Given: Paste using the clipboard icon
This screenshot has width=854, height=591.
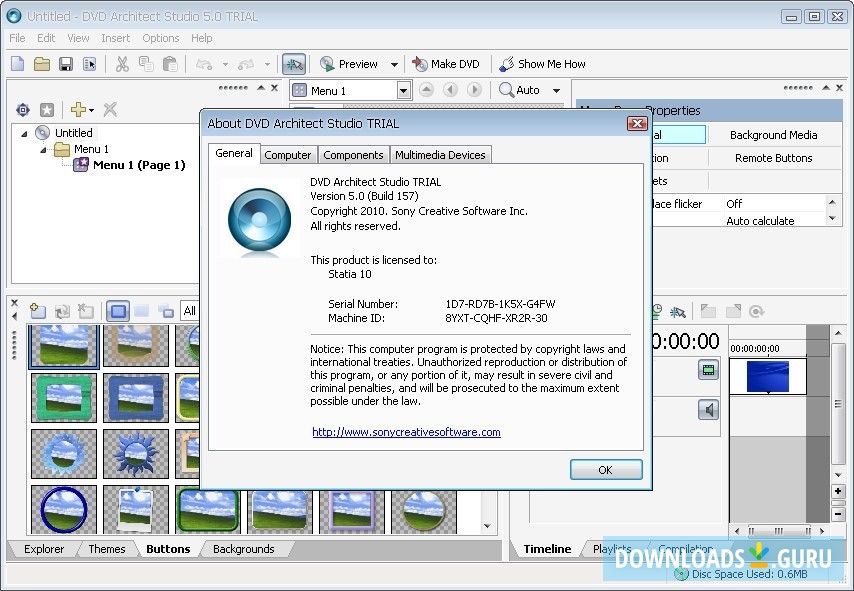Looking at the screenshot, I should (169, 63).
